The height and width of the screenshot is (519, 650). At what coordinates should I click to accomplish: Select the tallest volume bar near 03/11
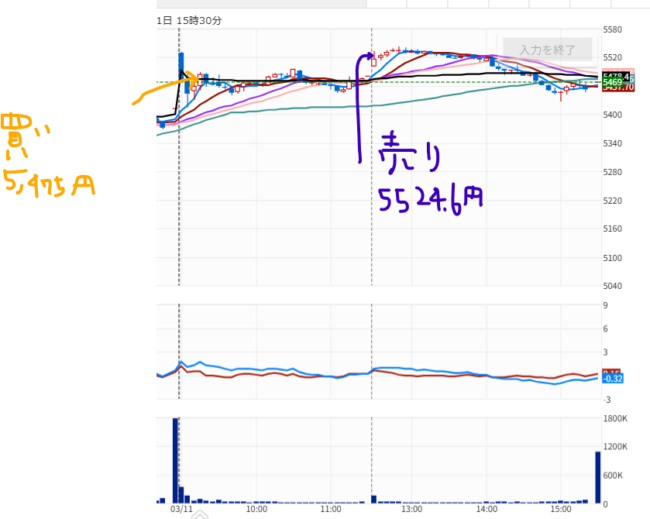pyautogui.click(x=176, y=460)
